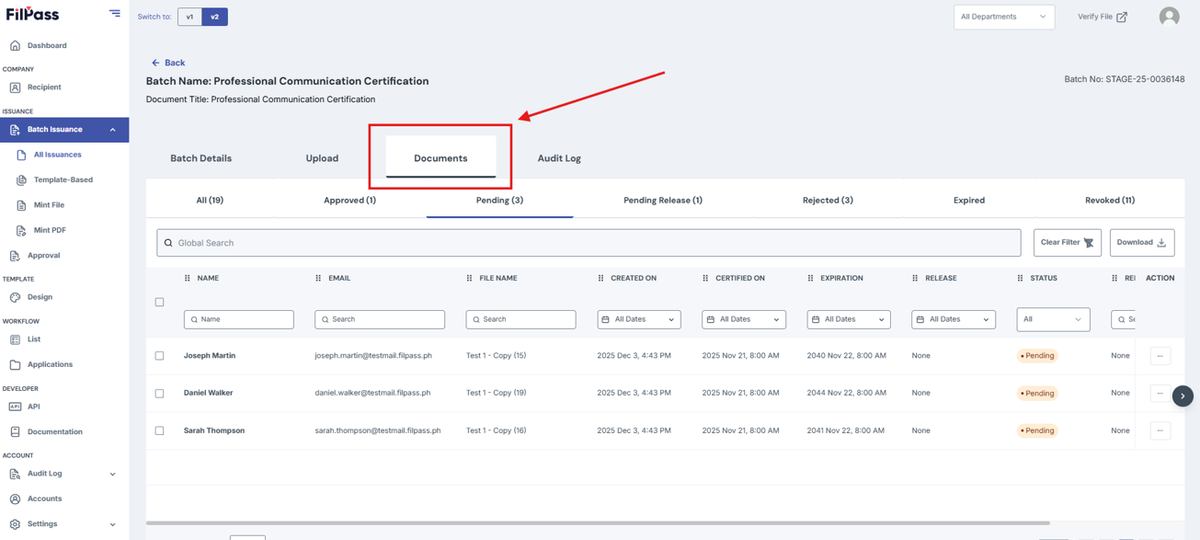Screen dimensions: 1200x540
Task: Click FilPass logo
Action: (33, 14)
